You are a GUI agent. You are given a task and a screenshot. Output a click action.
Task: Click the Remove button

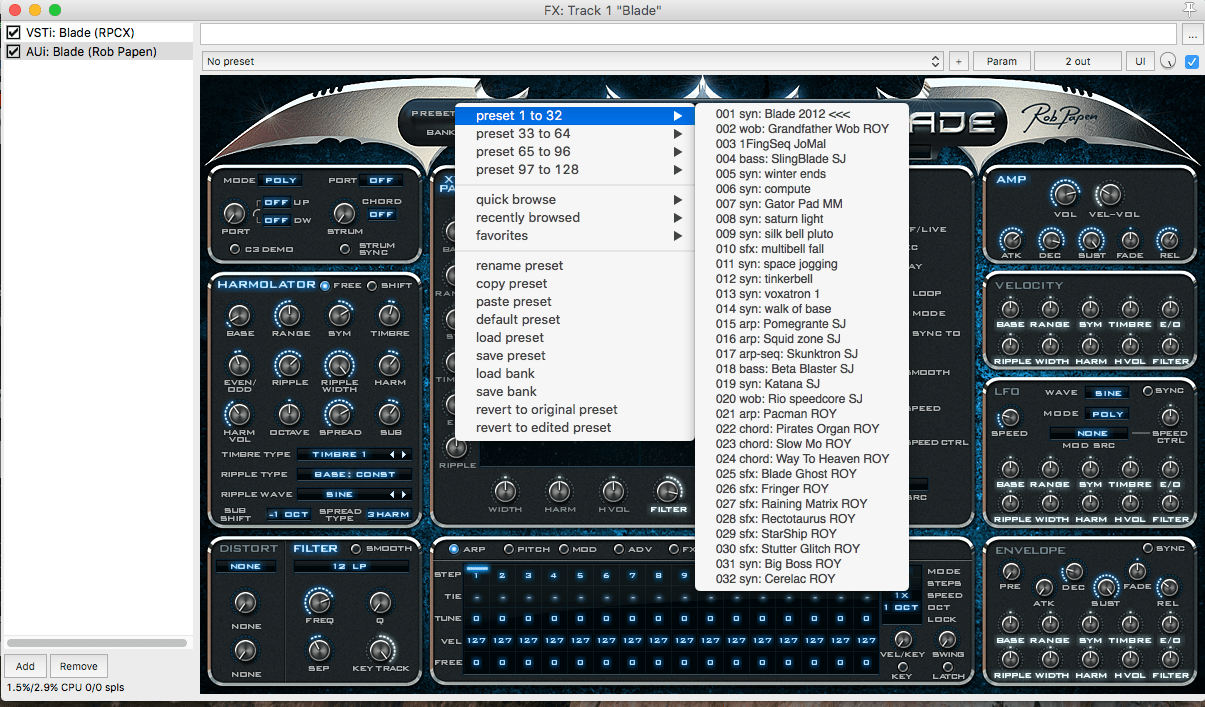coord(78,666)
